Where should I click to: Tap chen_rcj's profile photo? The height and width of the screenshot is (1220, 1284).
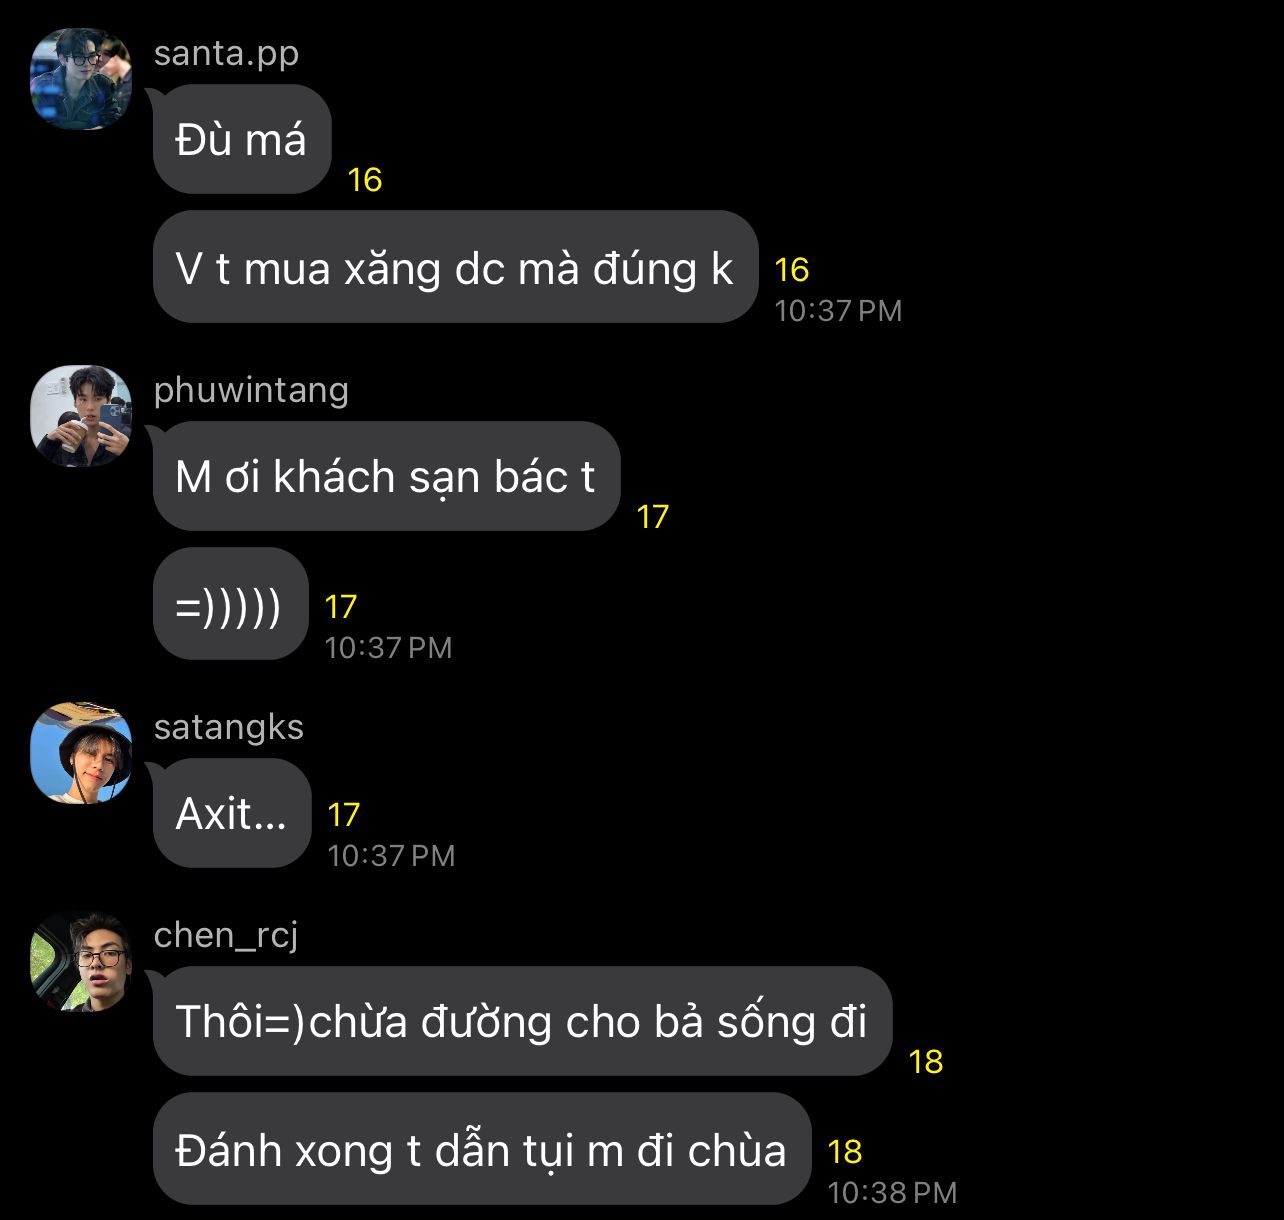[x=81, y=961]
